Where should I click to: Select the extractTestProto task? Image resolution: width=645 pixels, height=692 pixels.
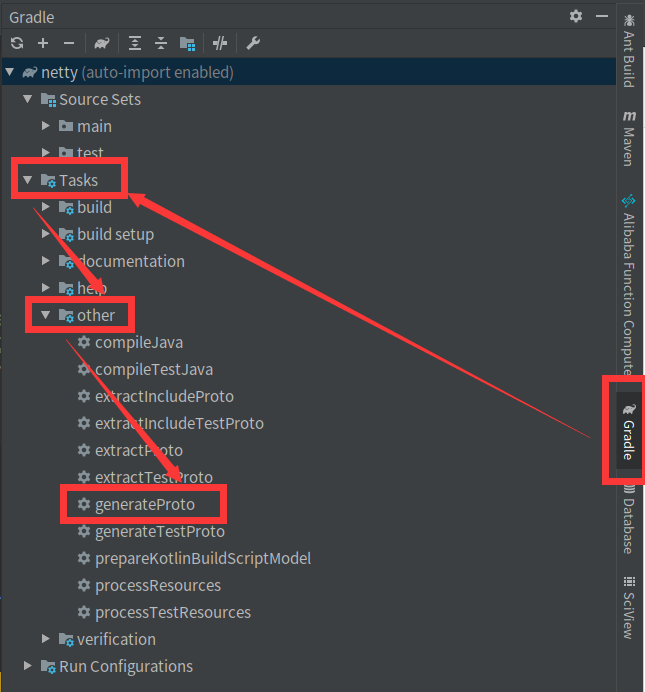(x=154, y=477)
